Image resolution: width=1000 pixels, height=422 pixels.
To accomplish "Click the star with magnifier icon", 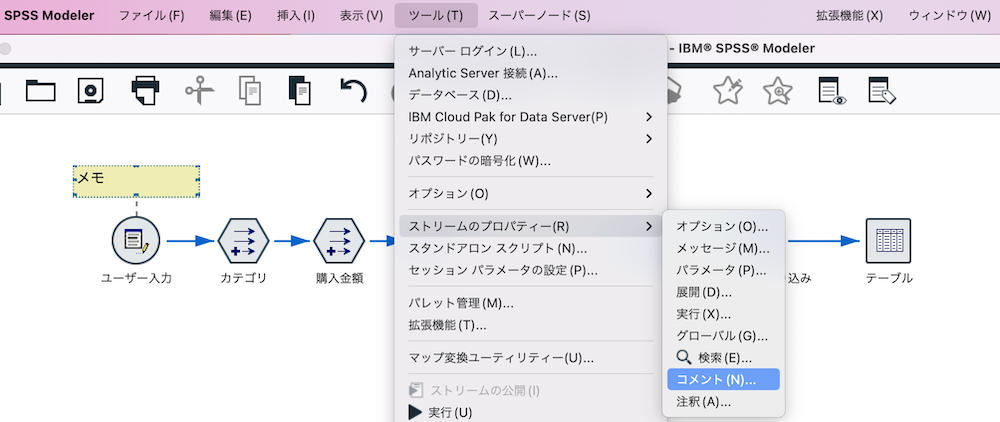I will coord(778,91).
